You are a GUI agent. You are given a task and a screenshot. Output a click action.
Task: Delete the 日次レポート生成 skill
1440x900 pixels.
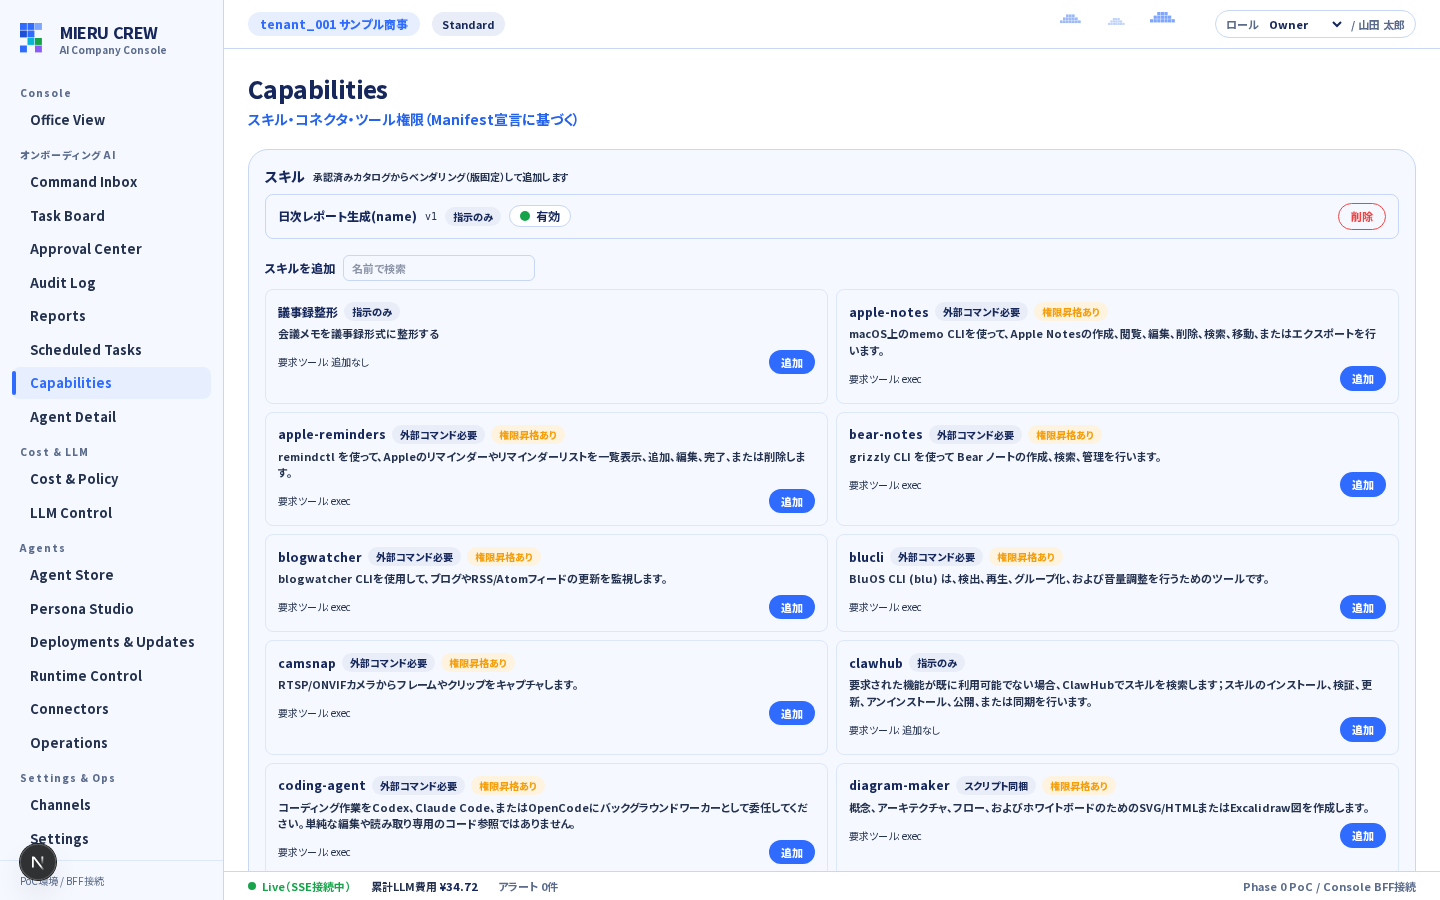tap(1362, 217)
